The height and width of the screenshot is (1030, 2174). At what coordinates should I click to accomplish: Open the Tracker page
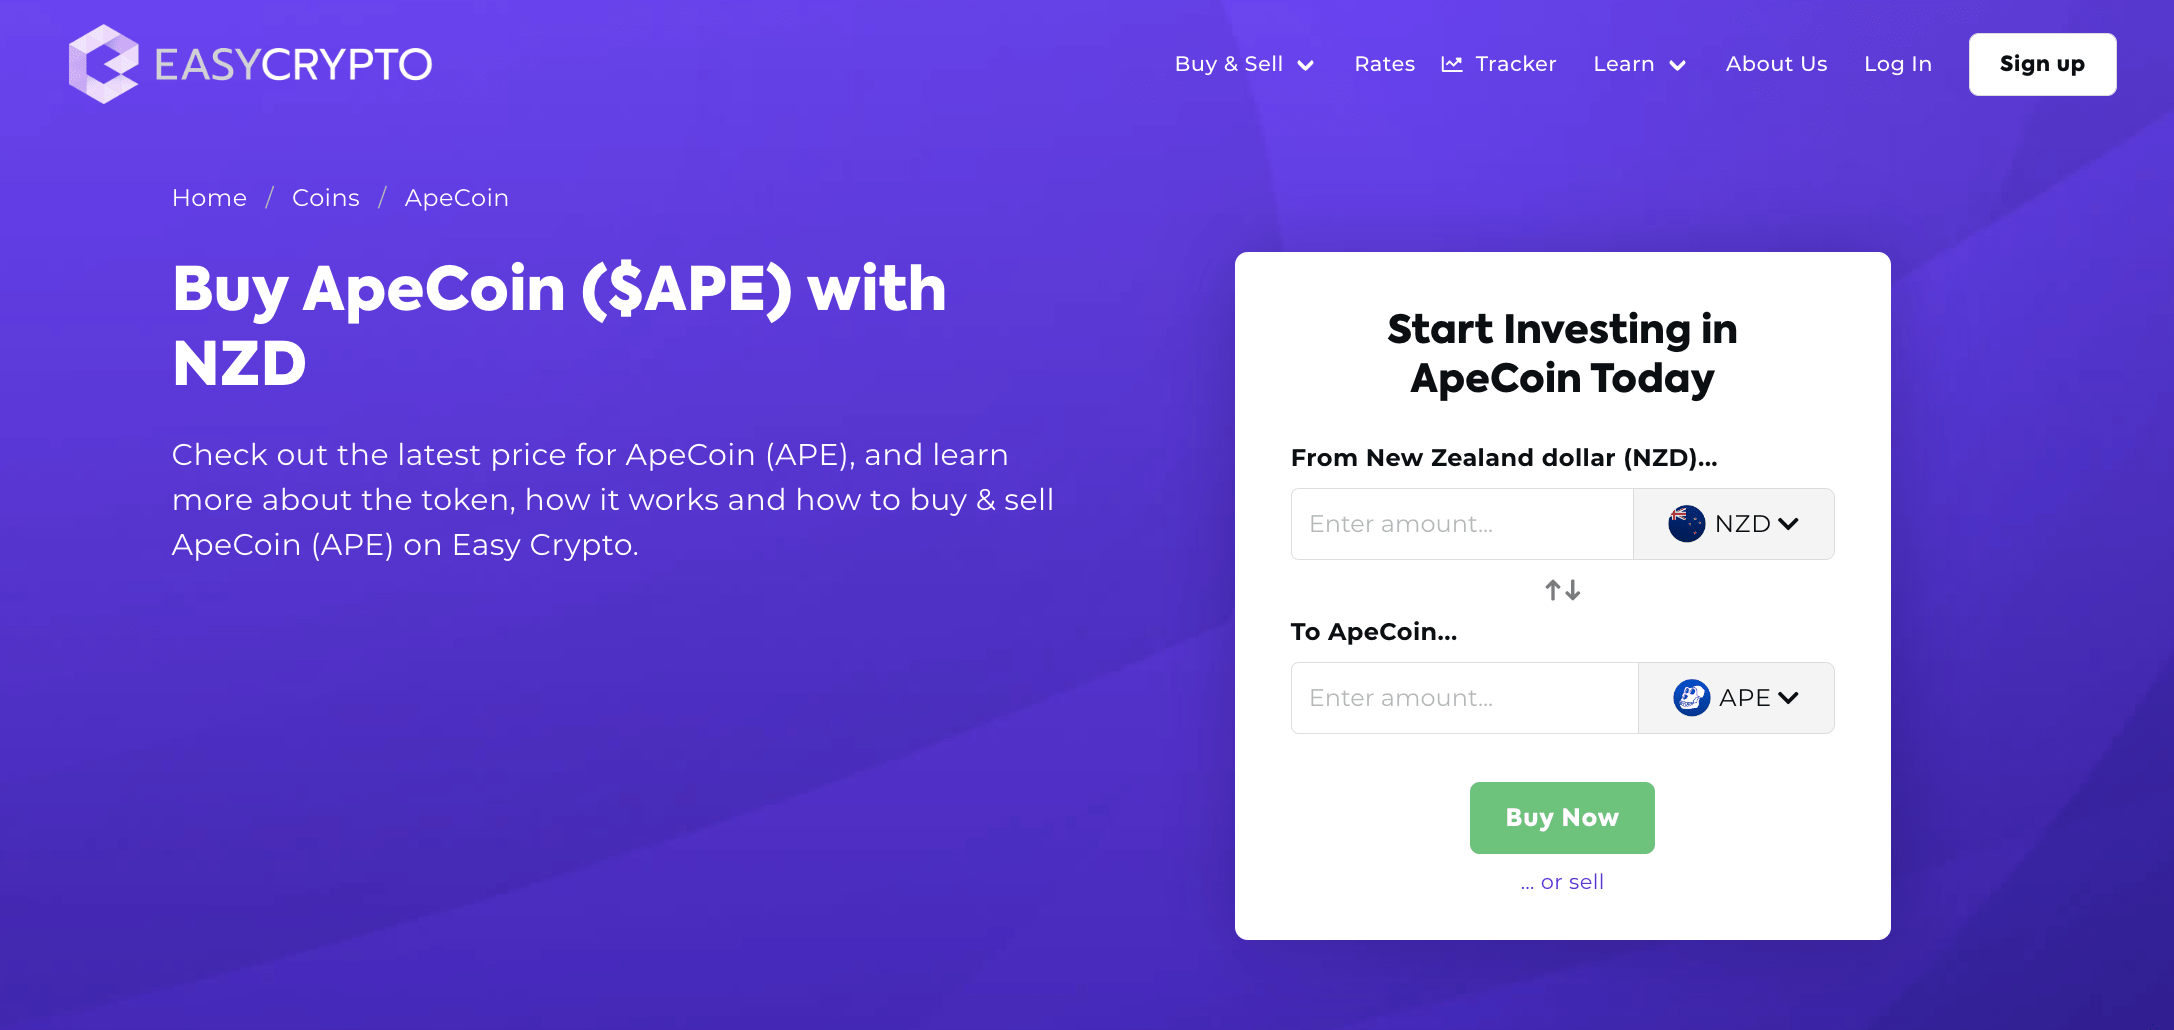coord(1515,64)
